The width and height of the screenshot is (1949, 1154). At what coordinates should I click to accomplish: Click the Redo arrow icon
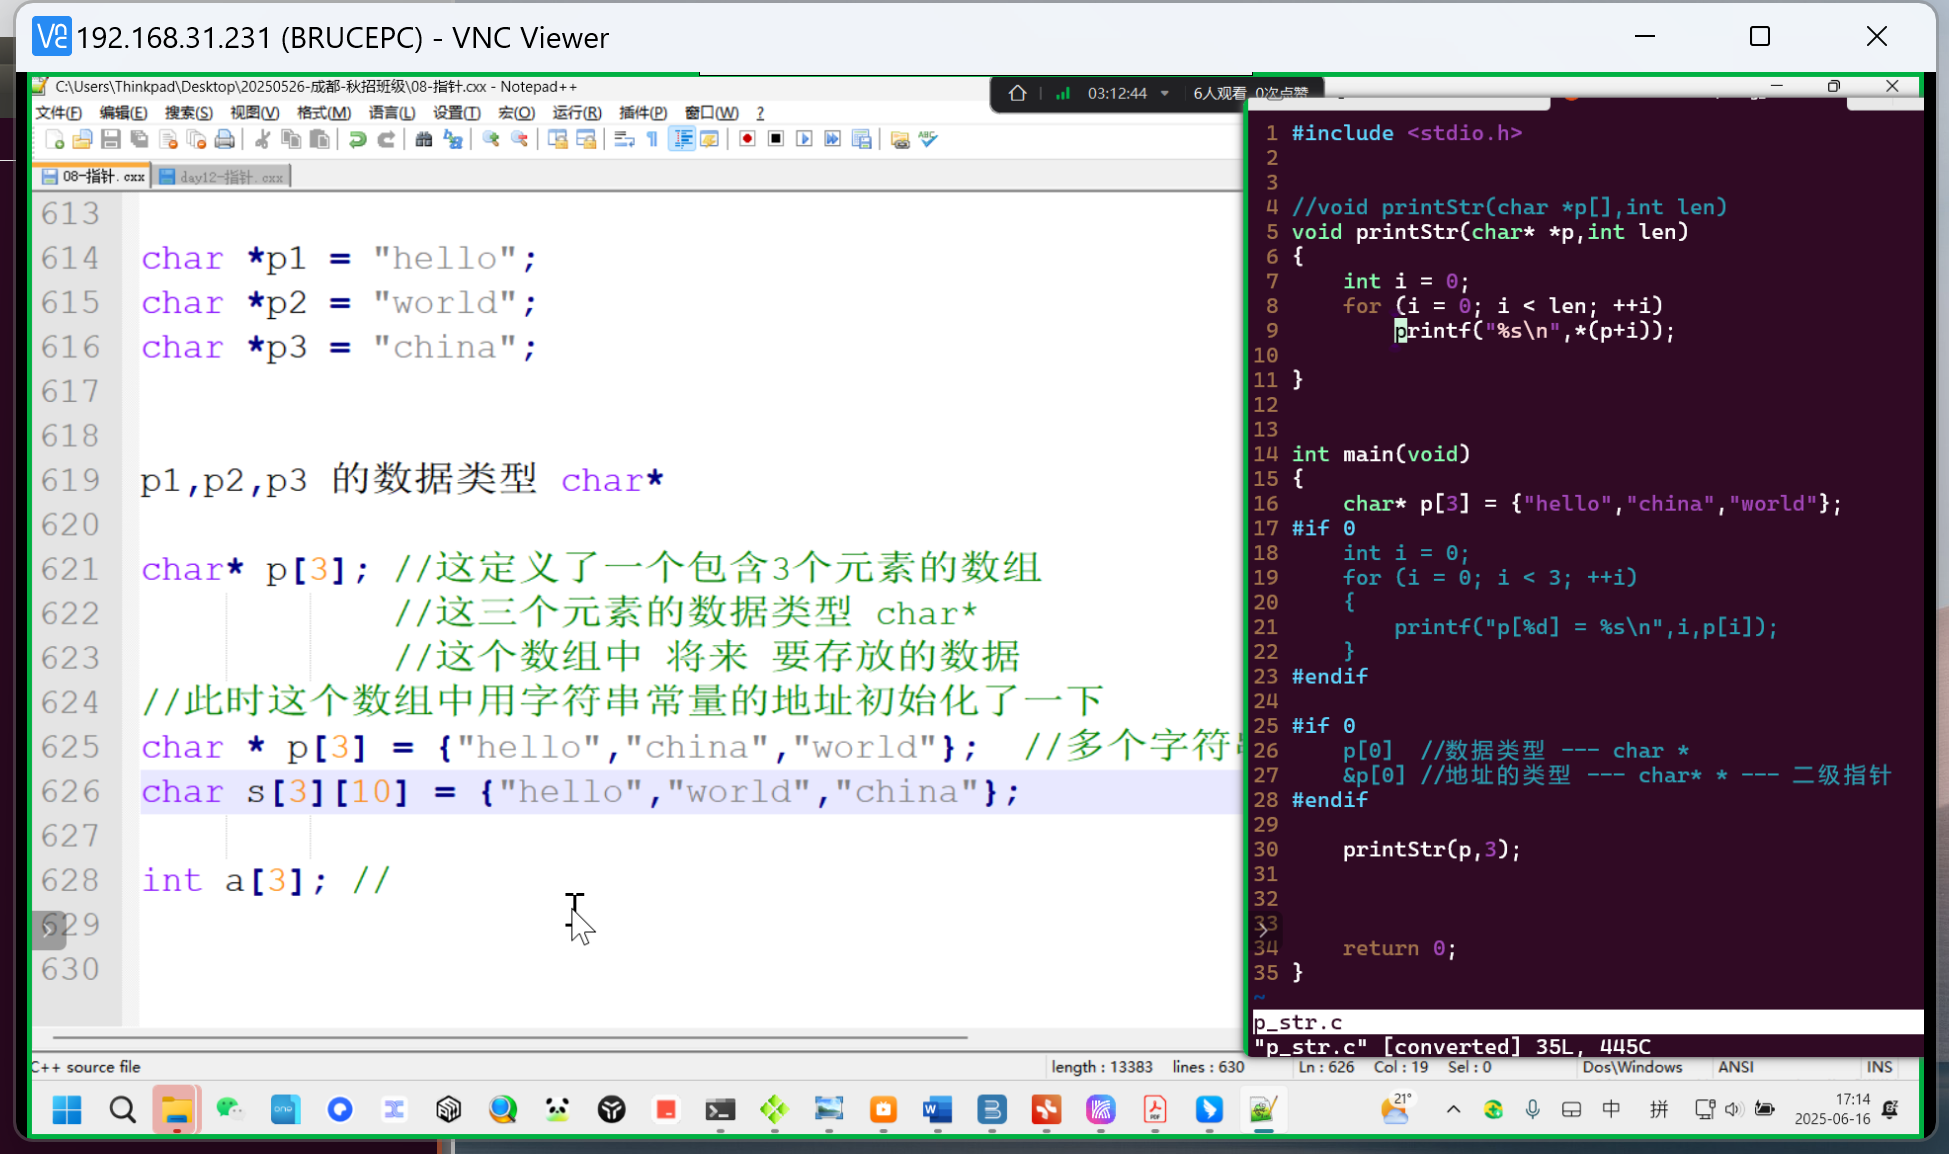(386, 139)
